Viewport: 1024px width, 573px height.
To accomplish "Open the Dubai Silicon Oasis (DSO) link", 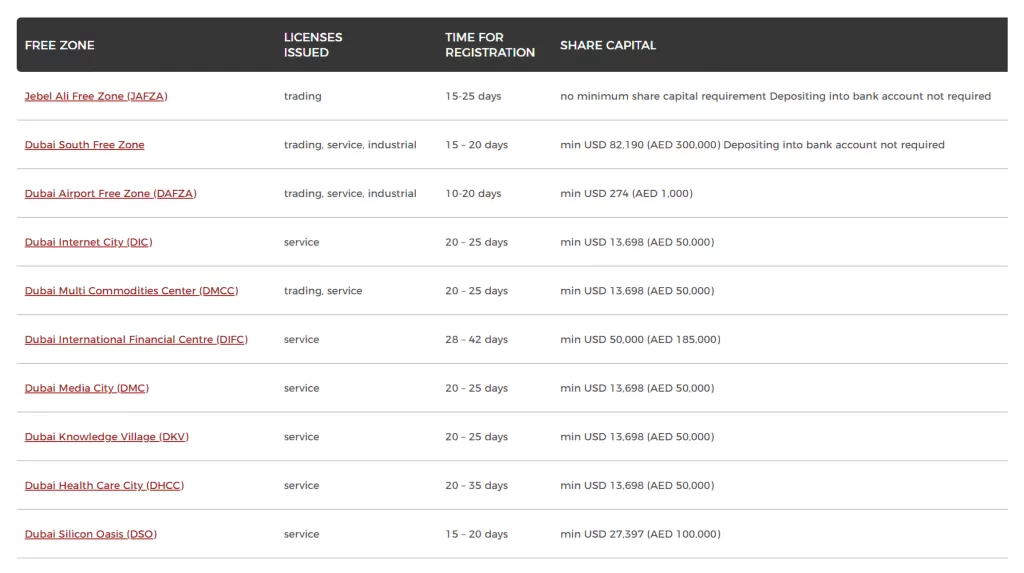I will [90, 534].
